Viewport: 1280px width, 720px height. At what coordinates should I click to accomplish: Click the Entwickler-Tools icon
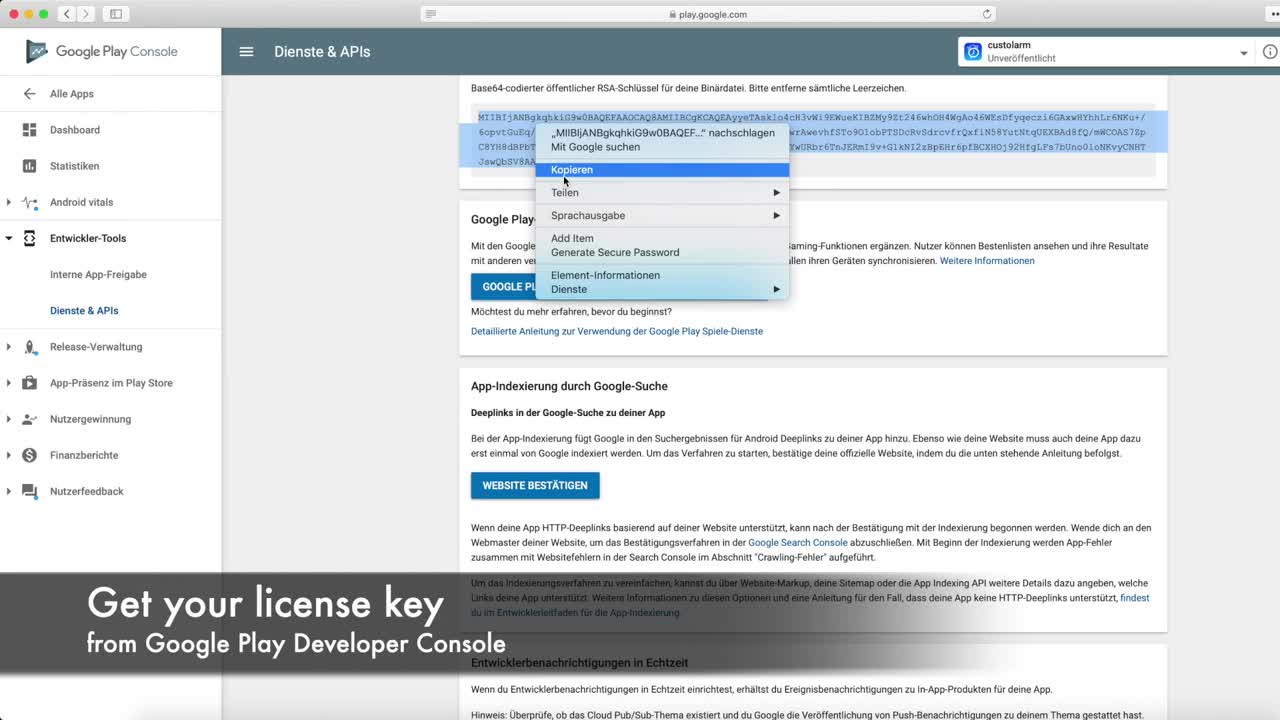click(29, 238)
